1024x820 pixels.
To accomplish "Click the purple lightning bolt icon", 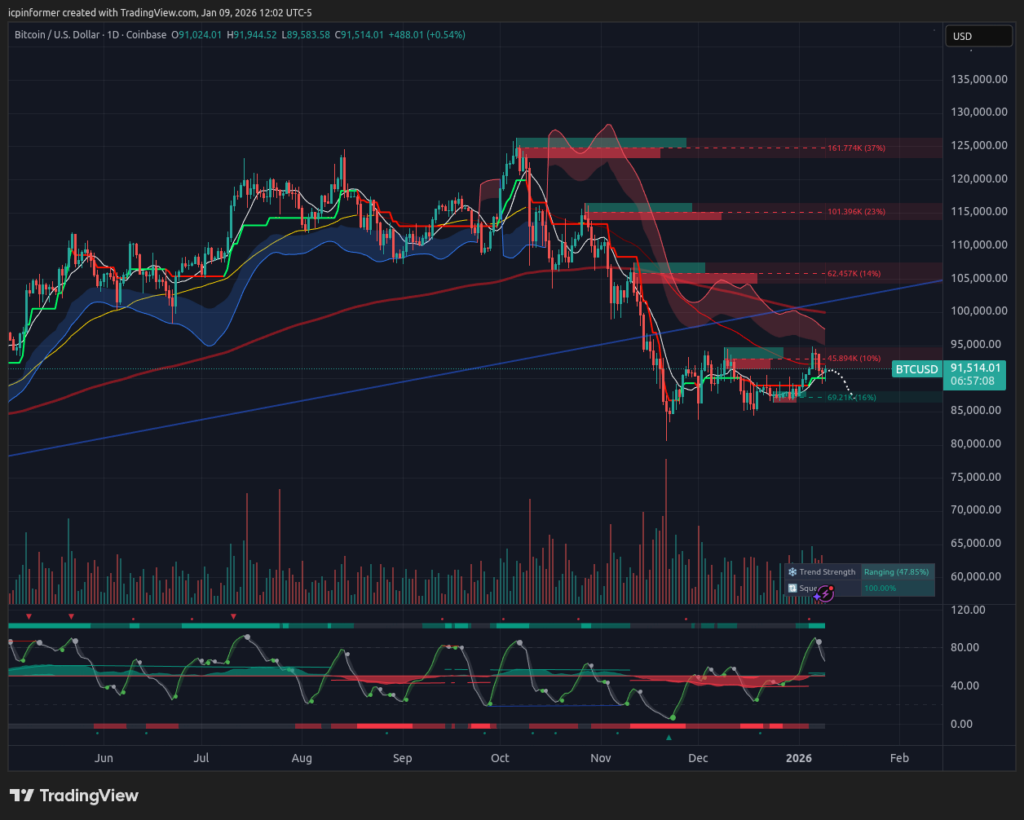I will [x=825, y=594].
